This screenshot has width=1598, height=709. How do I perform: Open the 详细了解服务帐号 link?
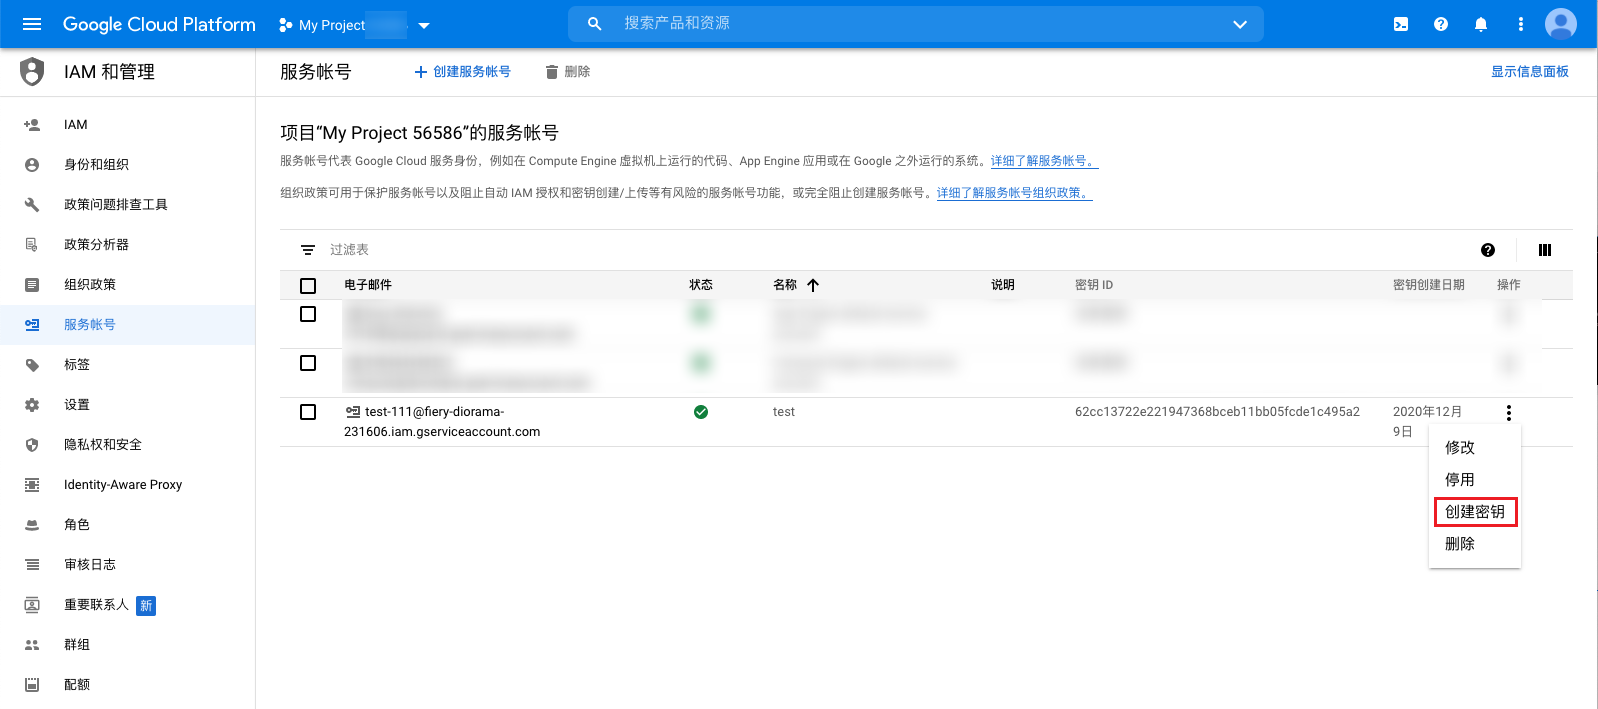[1044, 161]
